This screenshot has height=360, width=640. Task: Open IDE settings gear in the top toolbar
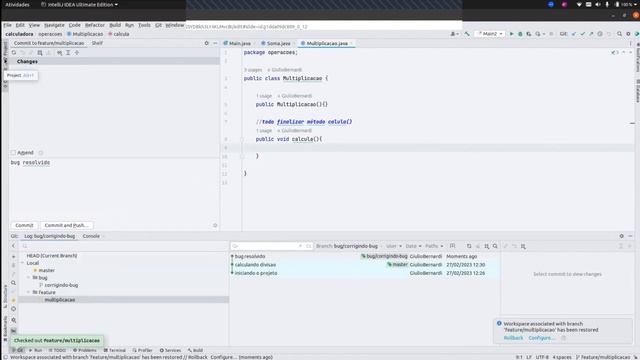click(628, 34)
